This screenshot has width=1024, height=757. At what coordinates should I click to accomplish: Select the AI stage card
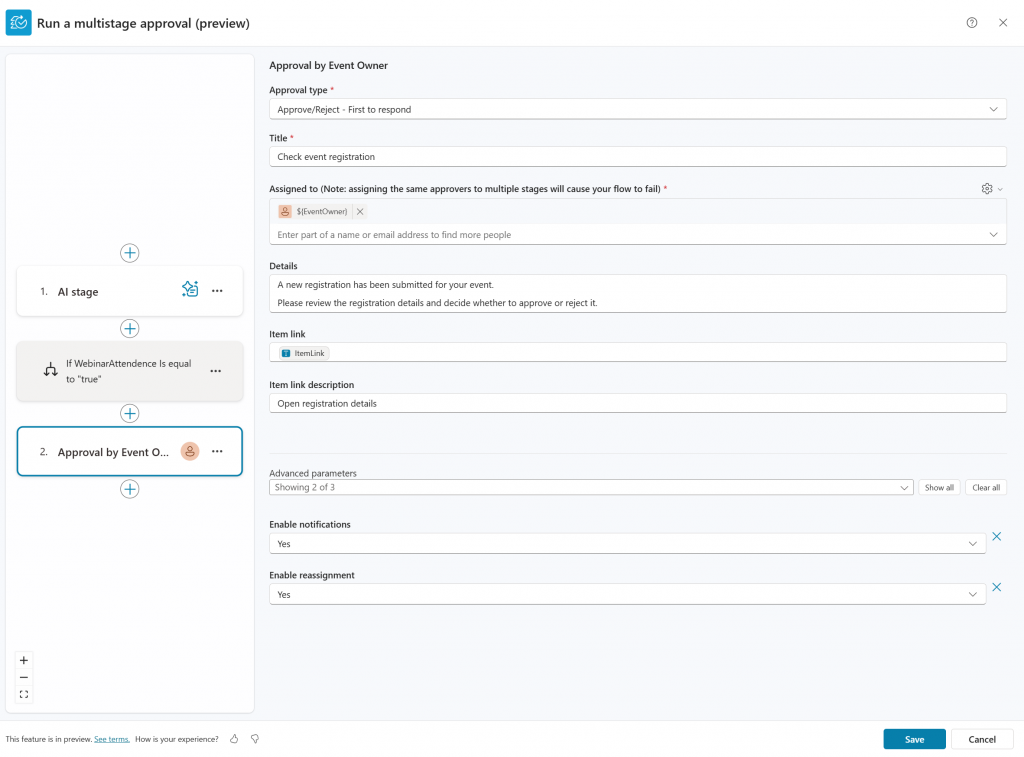coord(100,292)
